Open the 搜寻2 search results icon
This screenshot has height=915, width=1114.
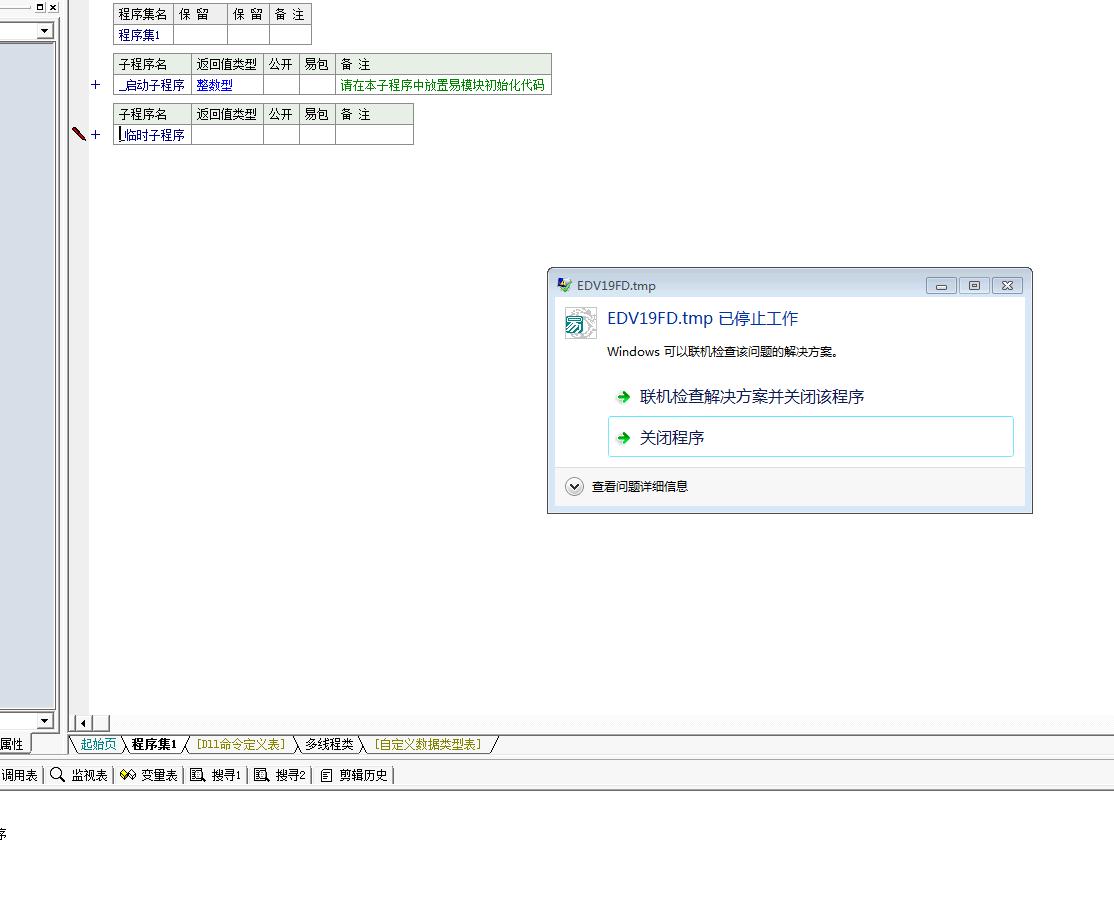pos(262,775)
